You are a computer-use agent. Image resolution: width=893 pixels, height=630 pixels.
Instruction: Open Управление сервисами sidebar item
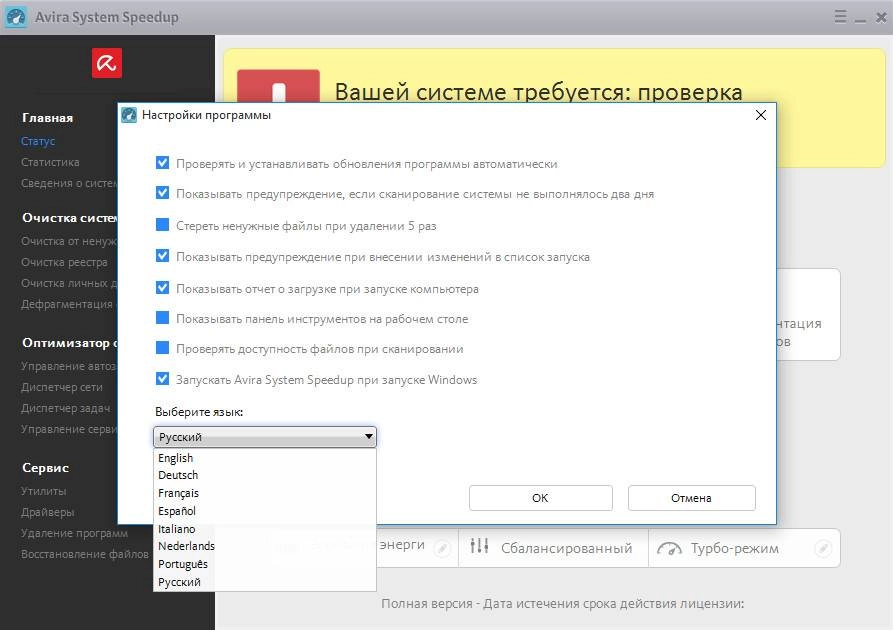click(69, 429)
